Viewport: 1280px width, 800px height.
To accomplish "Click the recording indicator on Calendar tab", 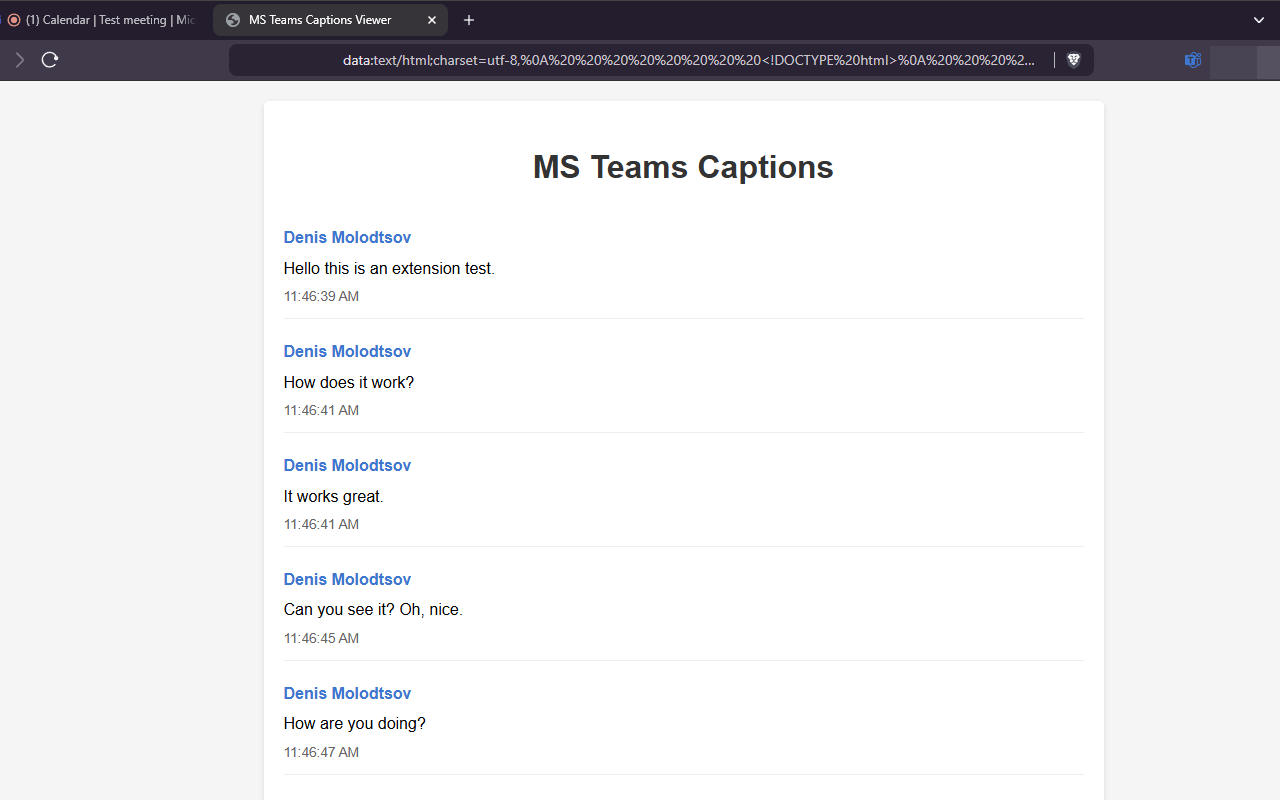I will coord(14,20).
